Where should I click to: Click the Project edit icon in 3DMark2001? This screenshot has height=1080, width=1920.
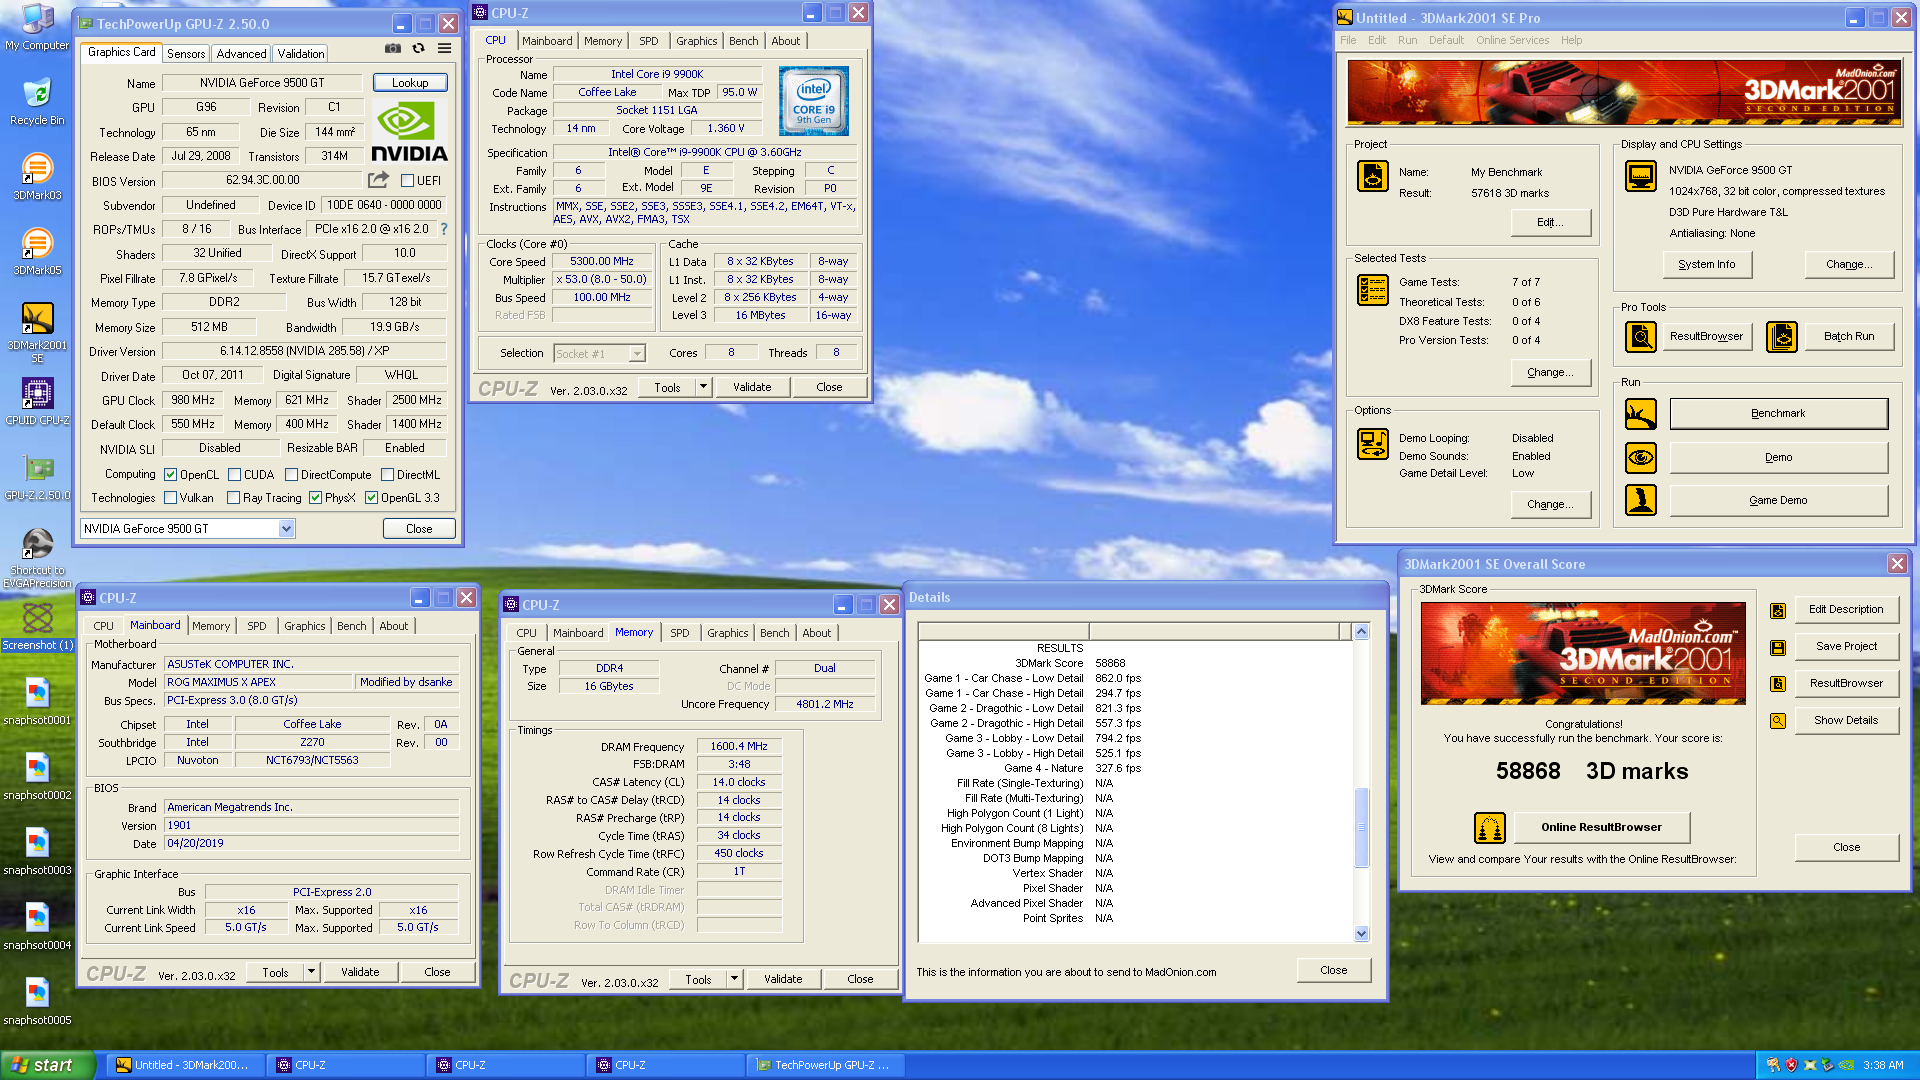pyautogui.click(x=1372, y=176)
